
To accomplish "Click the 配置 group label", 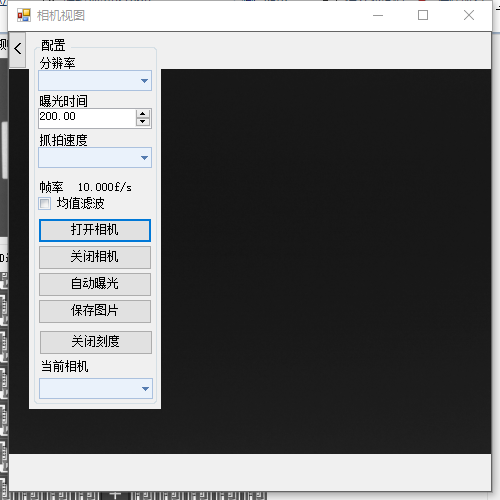I will point(53,45).
